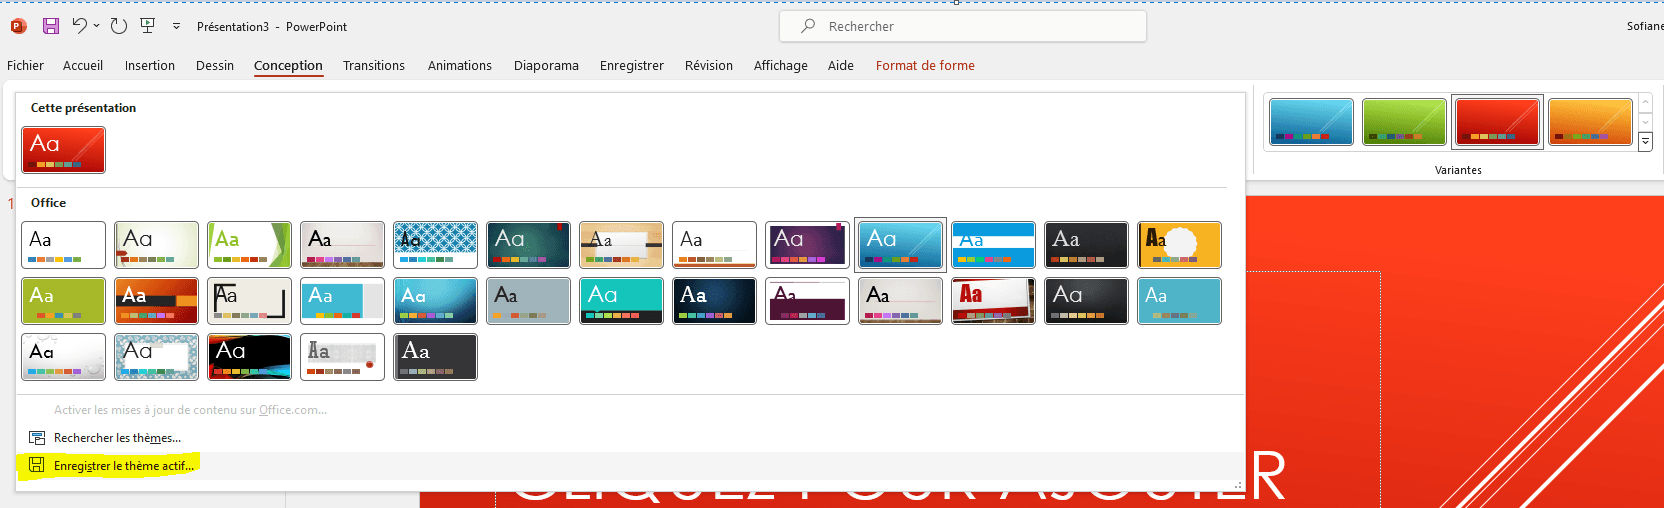Select the orange variant in Variantes

[1590, 122]
